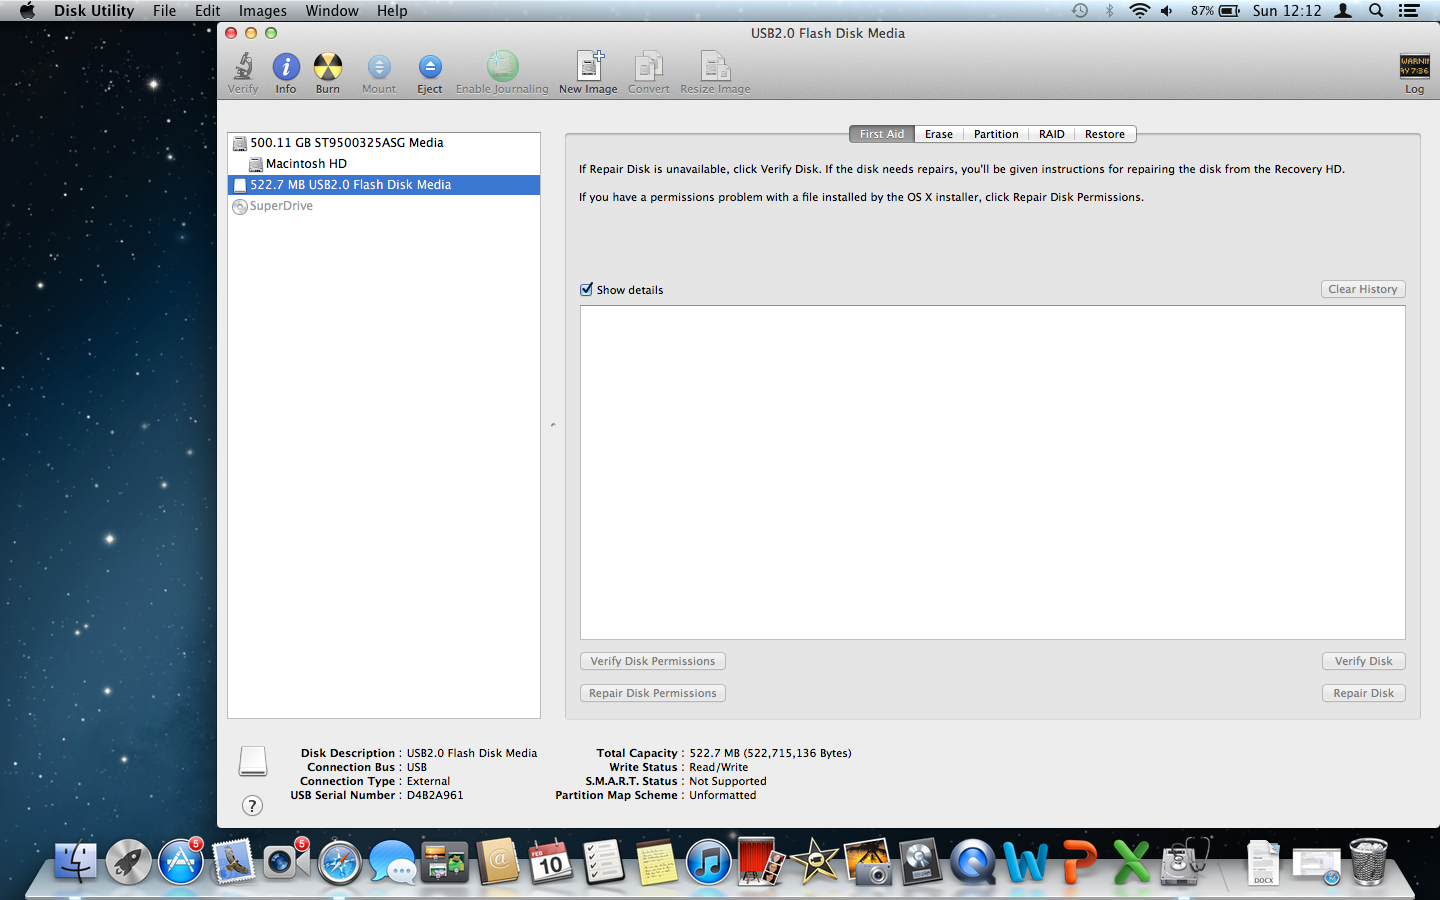Open the Info toolbar icon
This screenshot has height=900, width=1440.
286,67
